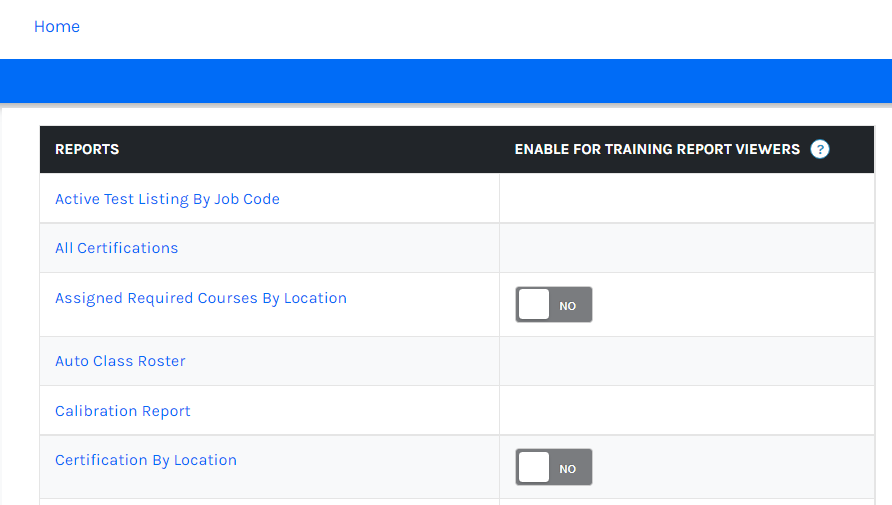Click the blue banner bar
892x505 pixels.
coord(446,81)
